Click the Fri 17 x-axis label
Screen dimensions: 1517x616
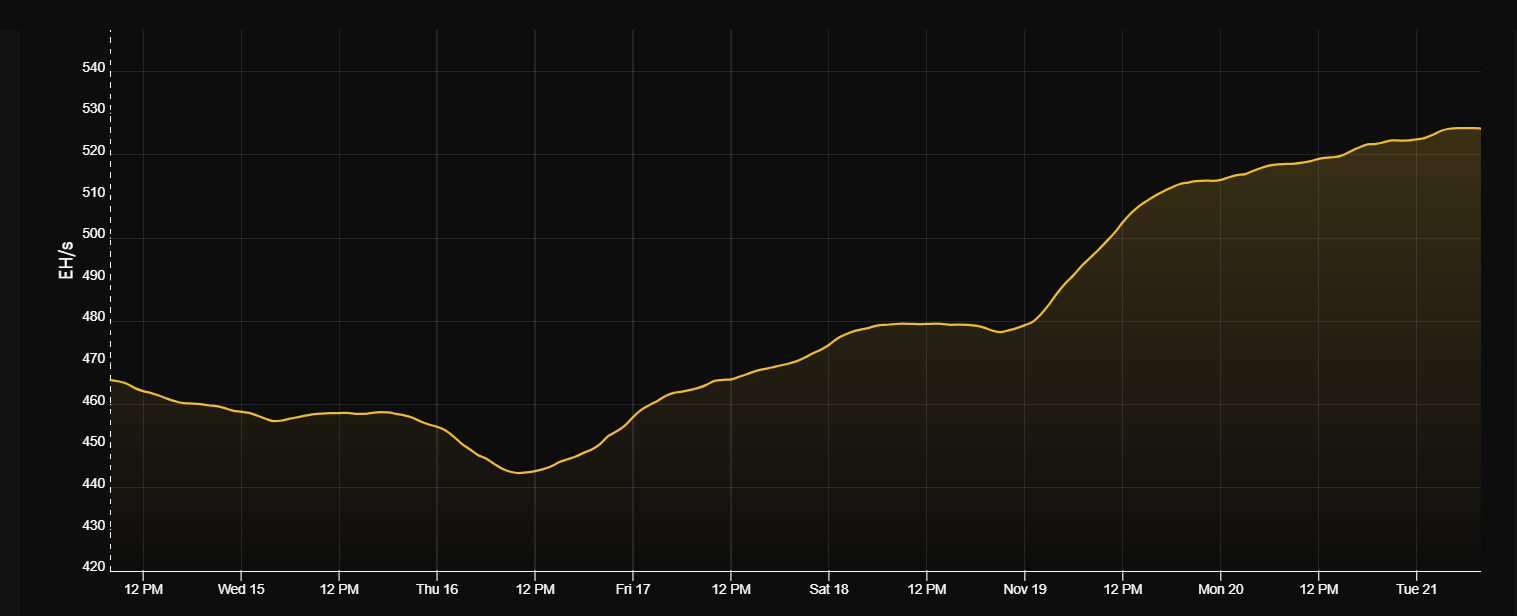(x=633, y=590)
